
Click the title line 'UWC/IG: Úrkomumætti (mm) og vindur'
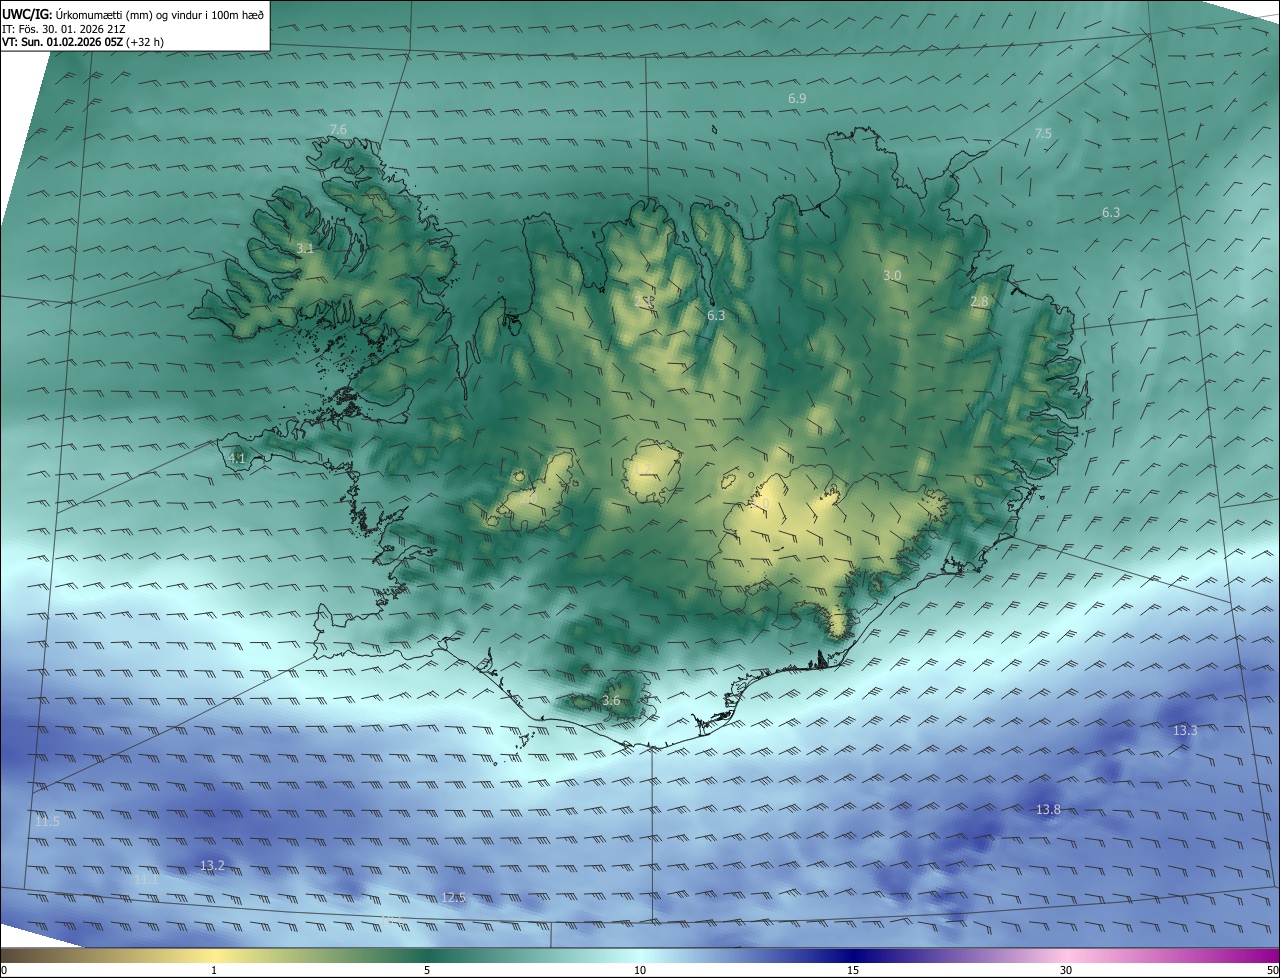coord(133,13)
